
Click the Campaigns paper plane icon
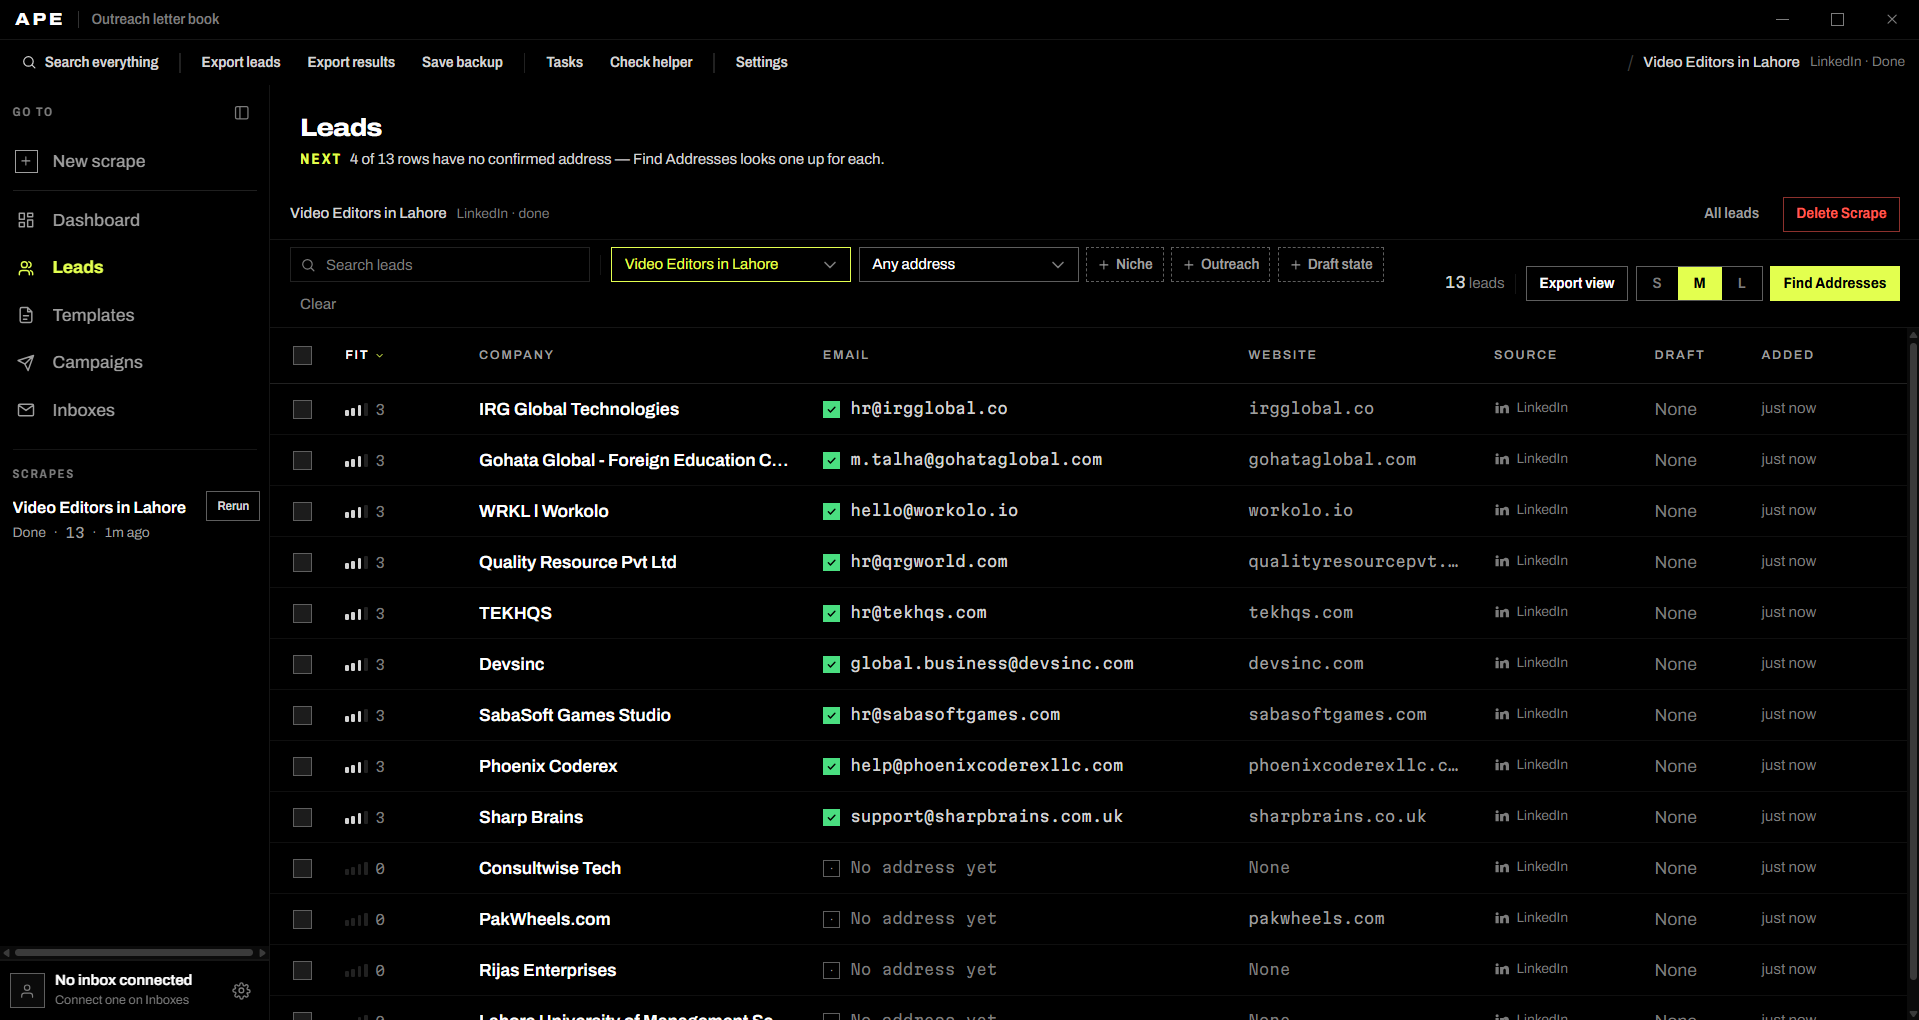pos(26,363)
